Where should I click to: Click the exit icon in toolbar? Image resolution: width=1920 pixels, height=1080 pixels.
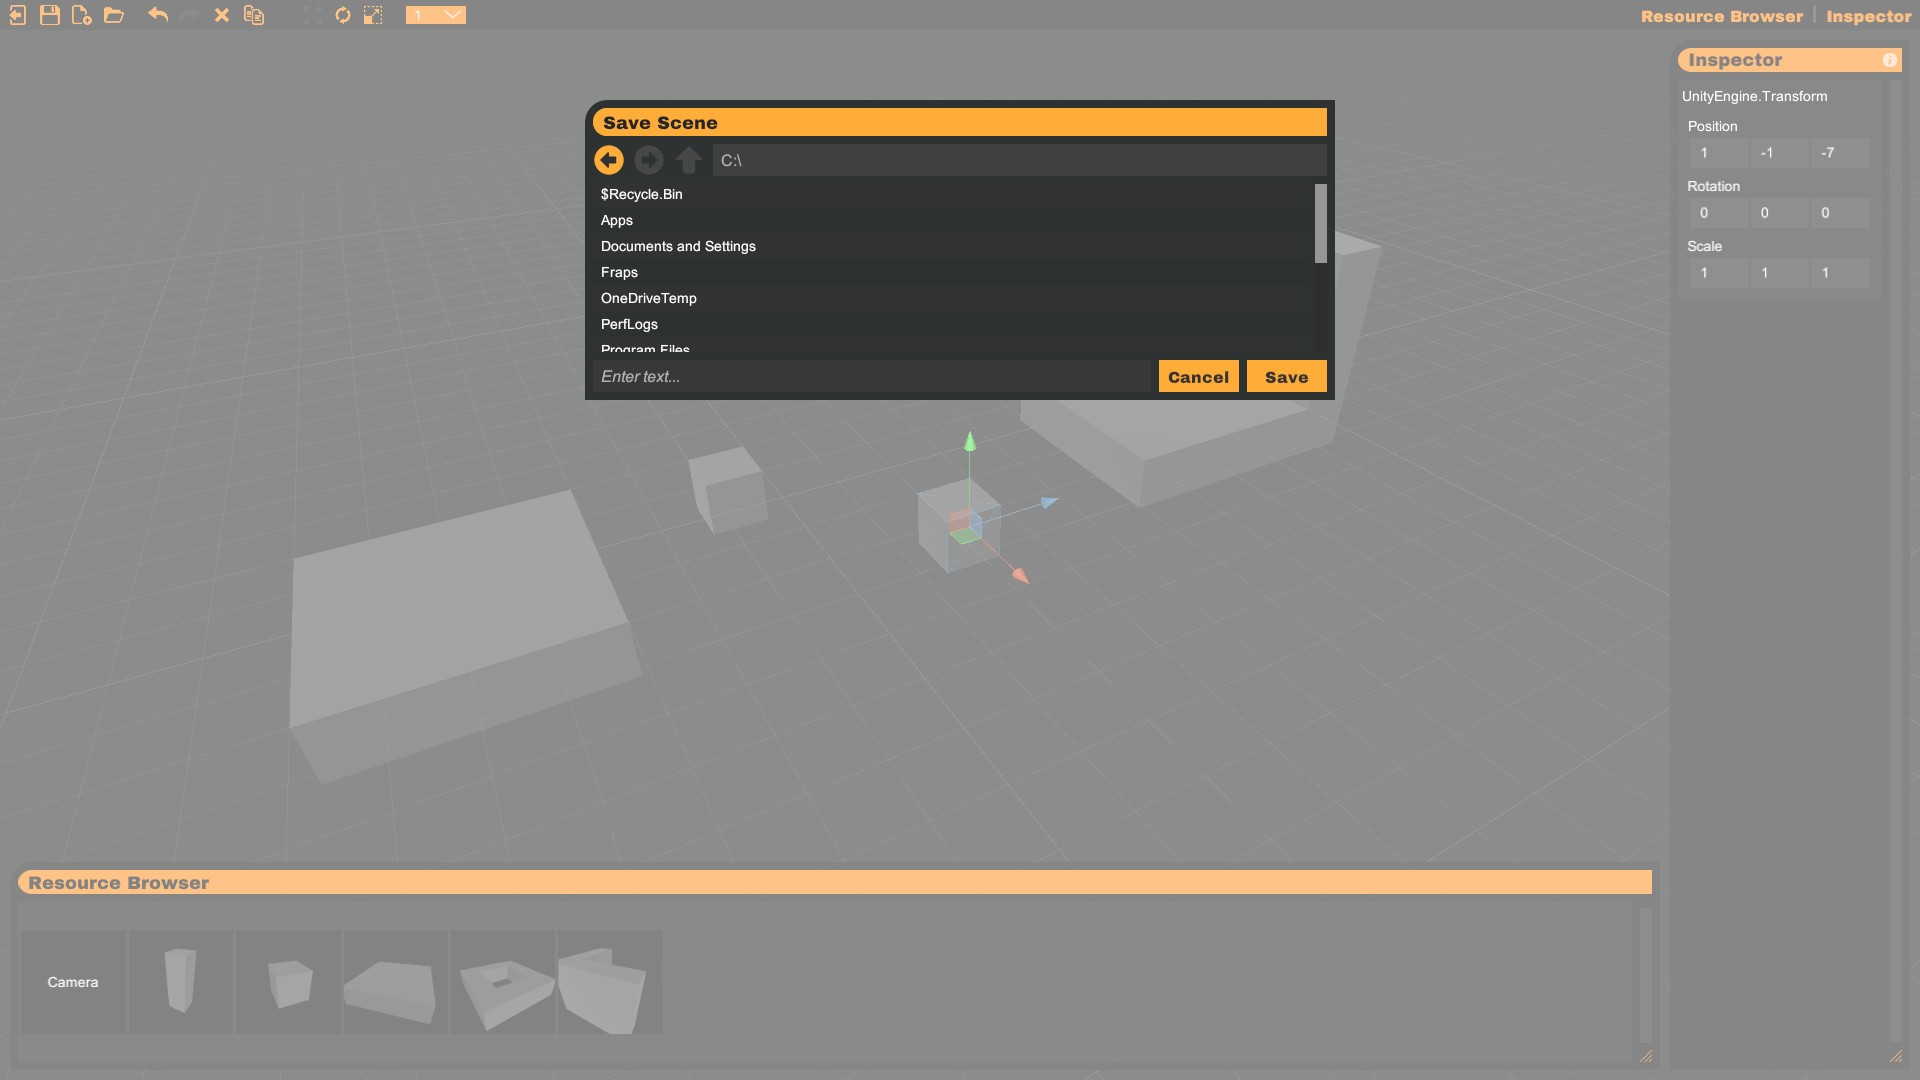pyautogui.click(x=17, y=15)
